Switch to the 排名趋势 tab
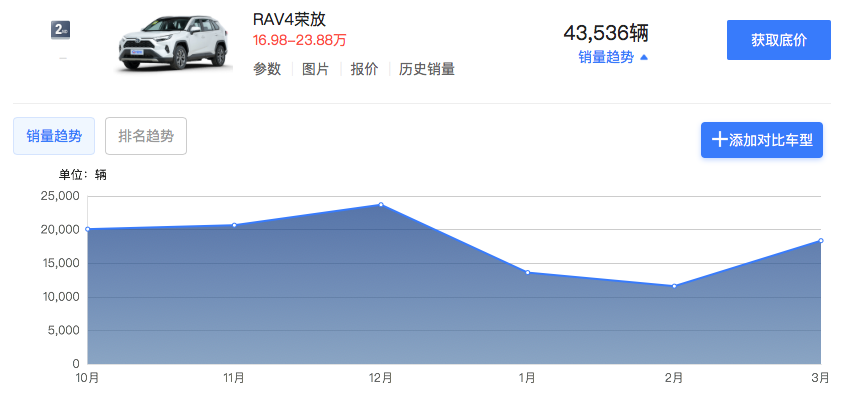Image resolution: width=841 pixels, height=394 pixels. pyautogui.click(x=146, y=136)
